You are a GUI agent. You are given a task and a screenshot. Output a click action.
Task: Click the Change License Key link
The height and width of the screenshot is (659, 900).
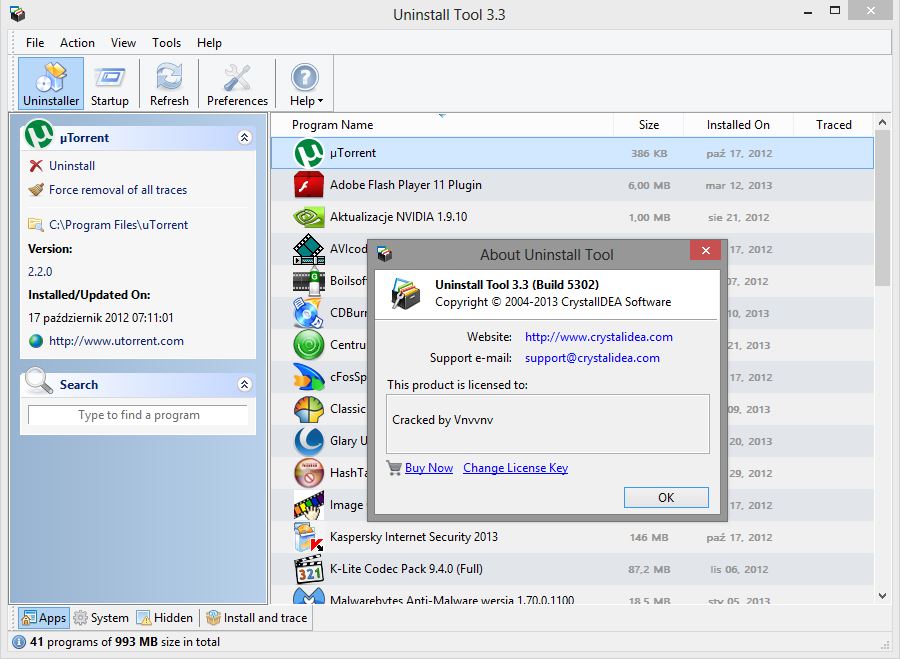(x=515, y=468)
